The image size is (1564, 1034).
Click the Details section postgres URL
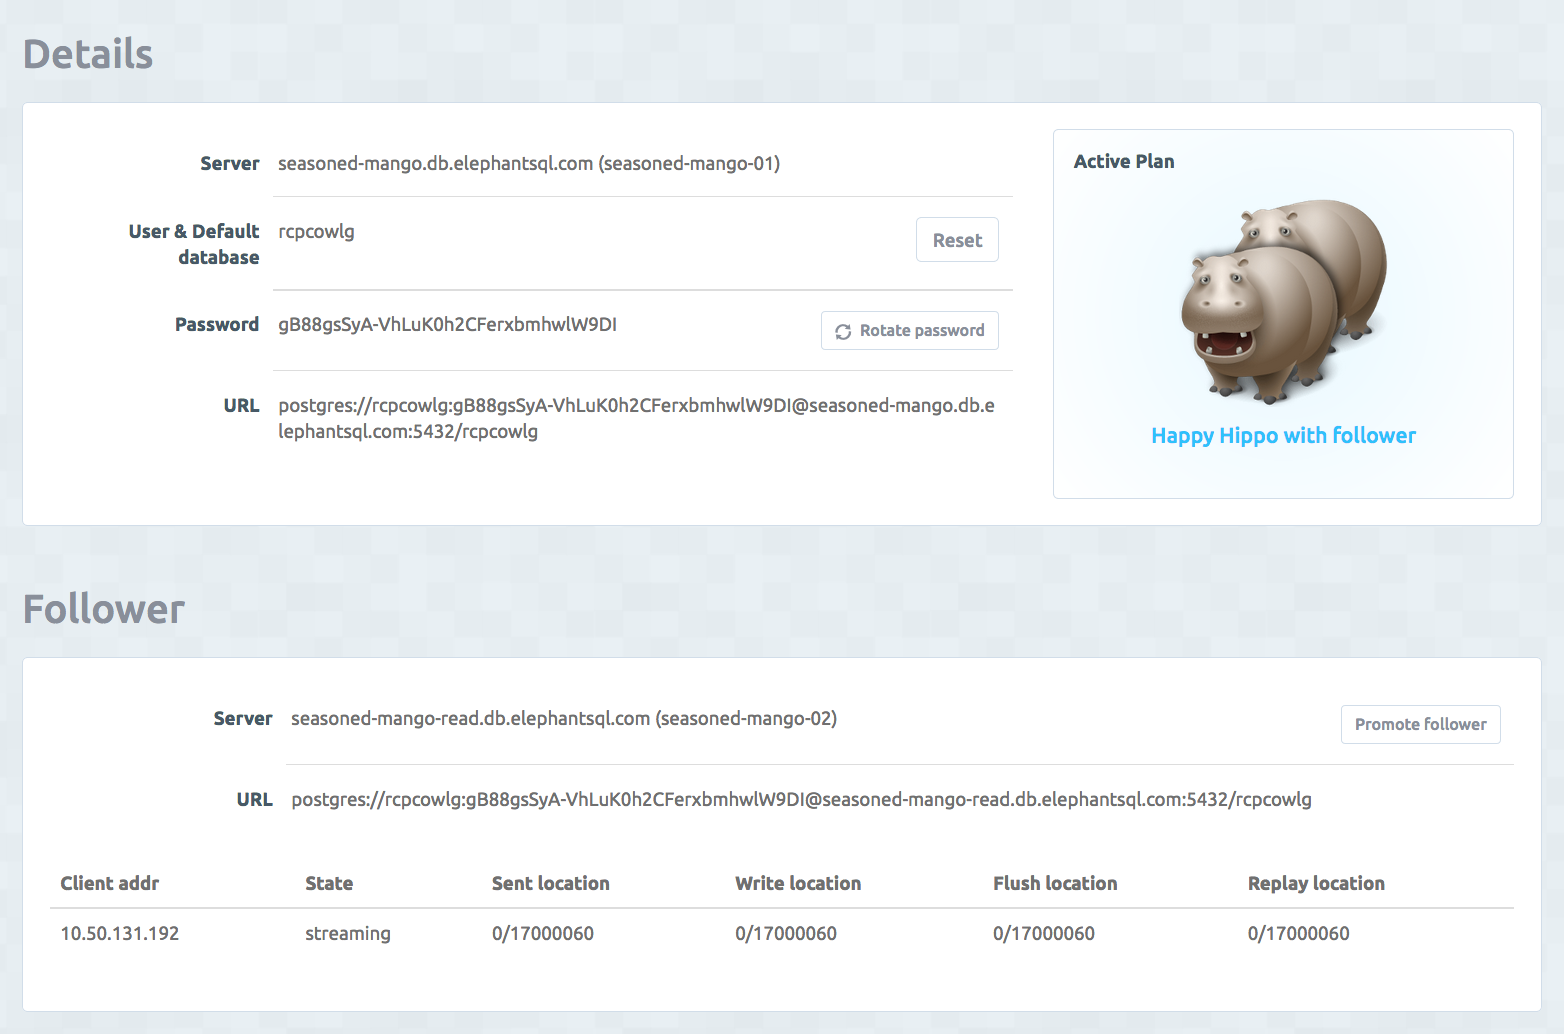coord(636,418)
